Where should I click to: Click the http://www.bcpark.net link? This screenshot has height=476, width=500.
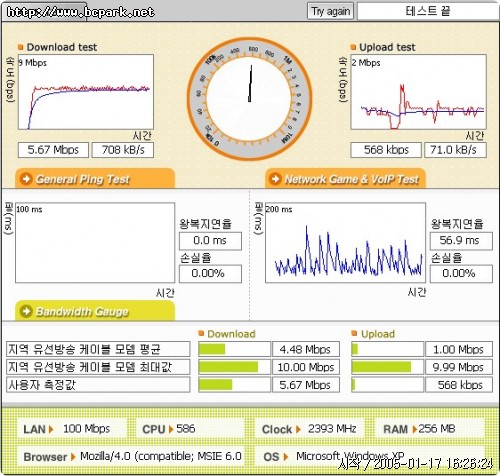point(80,12)
